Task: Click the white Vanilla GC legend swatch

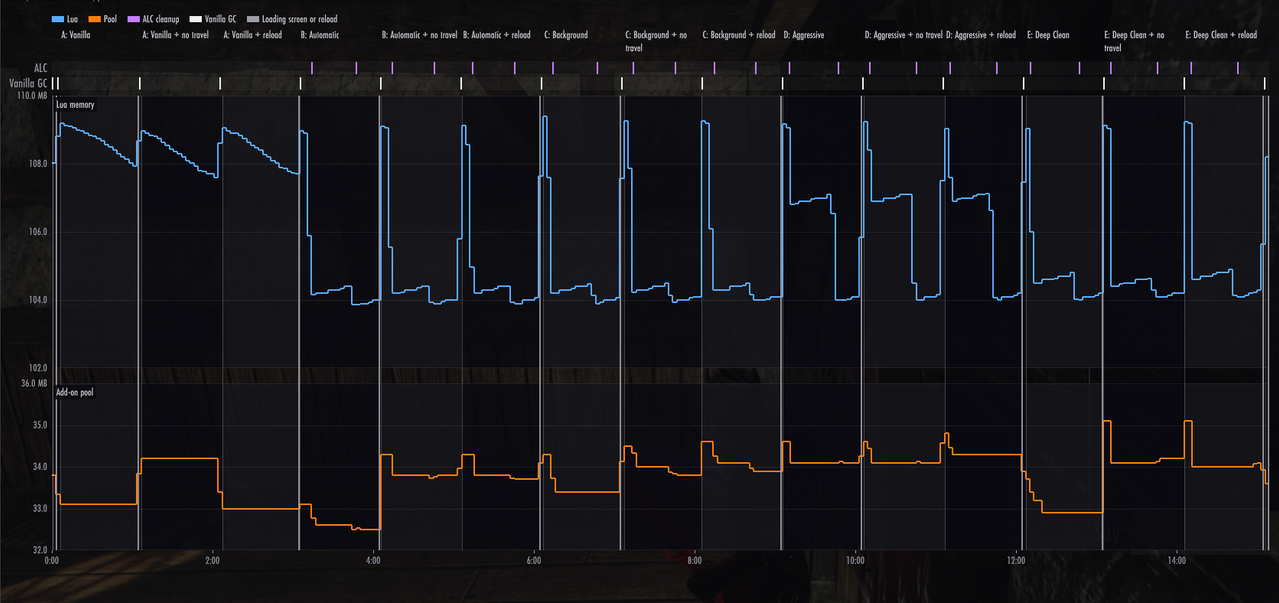Action: click(195, 19)
